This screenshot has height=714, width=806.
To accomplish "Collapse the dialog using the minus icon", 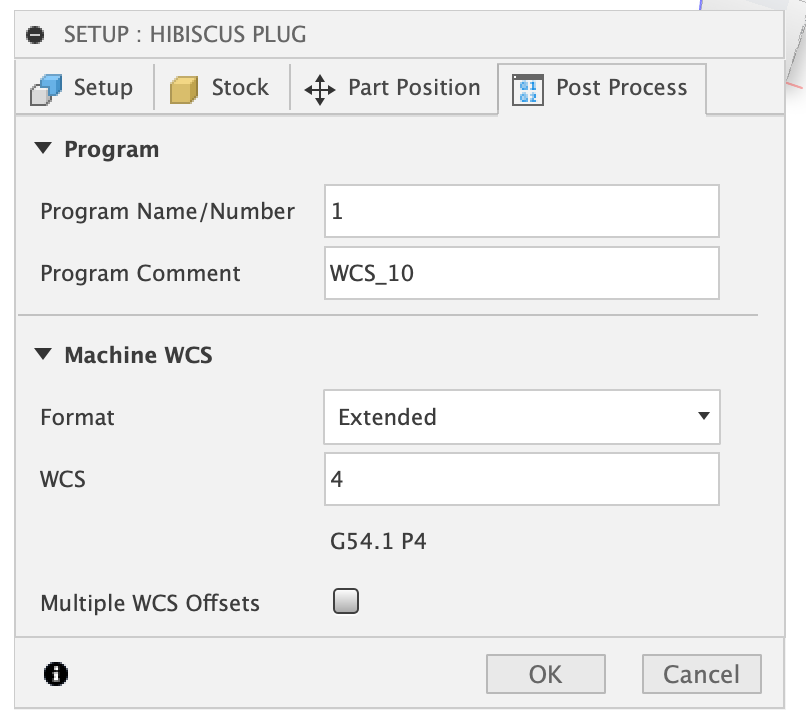I will (x=36, y=35).
